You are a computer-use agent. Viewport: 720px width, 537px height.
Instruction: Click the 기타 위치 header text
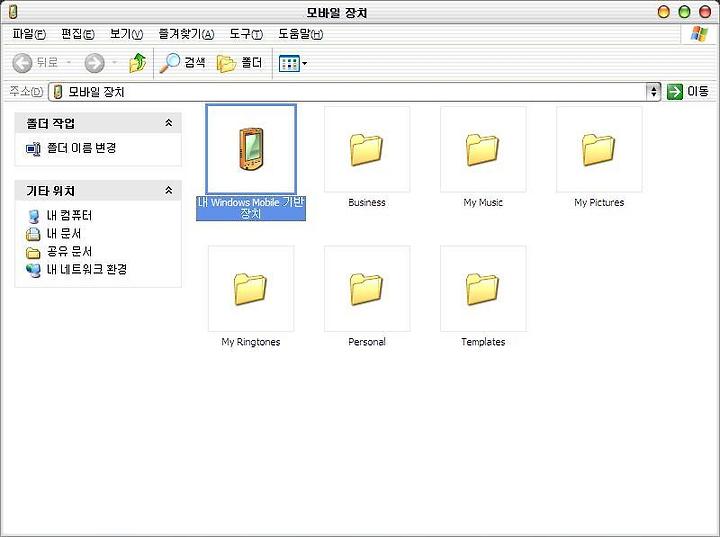tap(51, 190)
